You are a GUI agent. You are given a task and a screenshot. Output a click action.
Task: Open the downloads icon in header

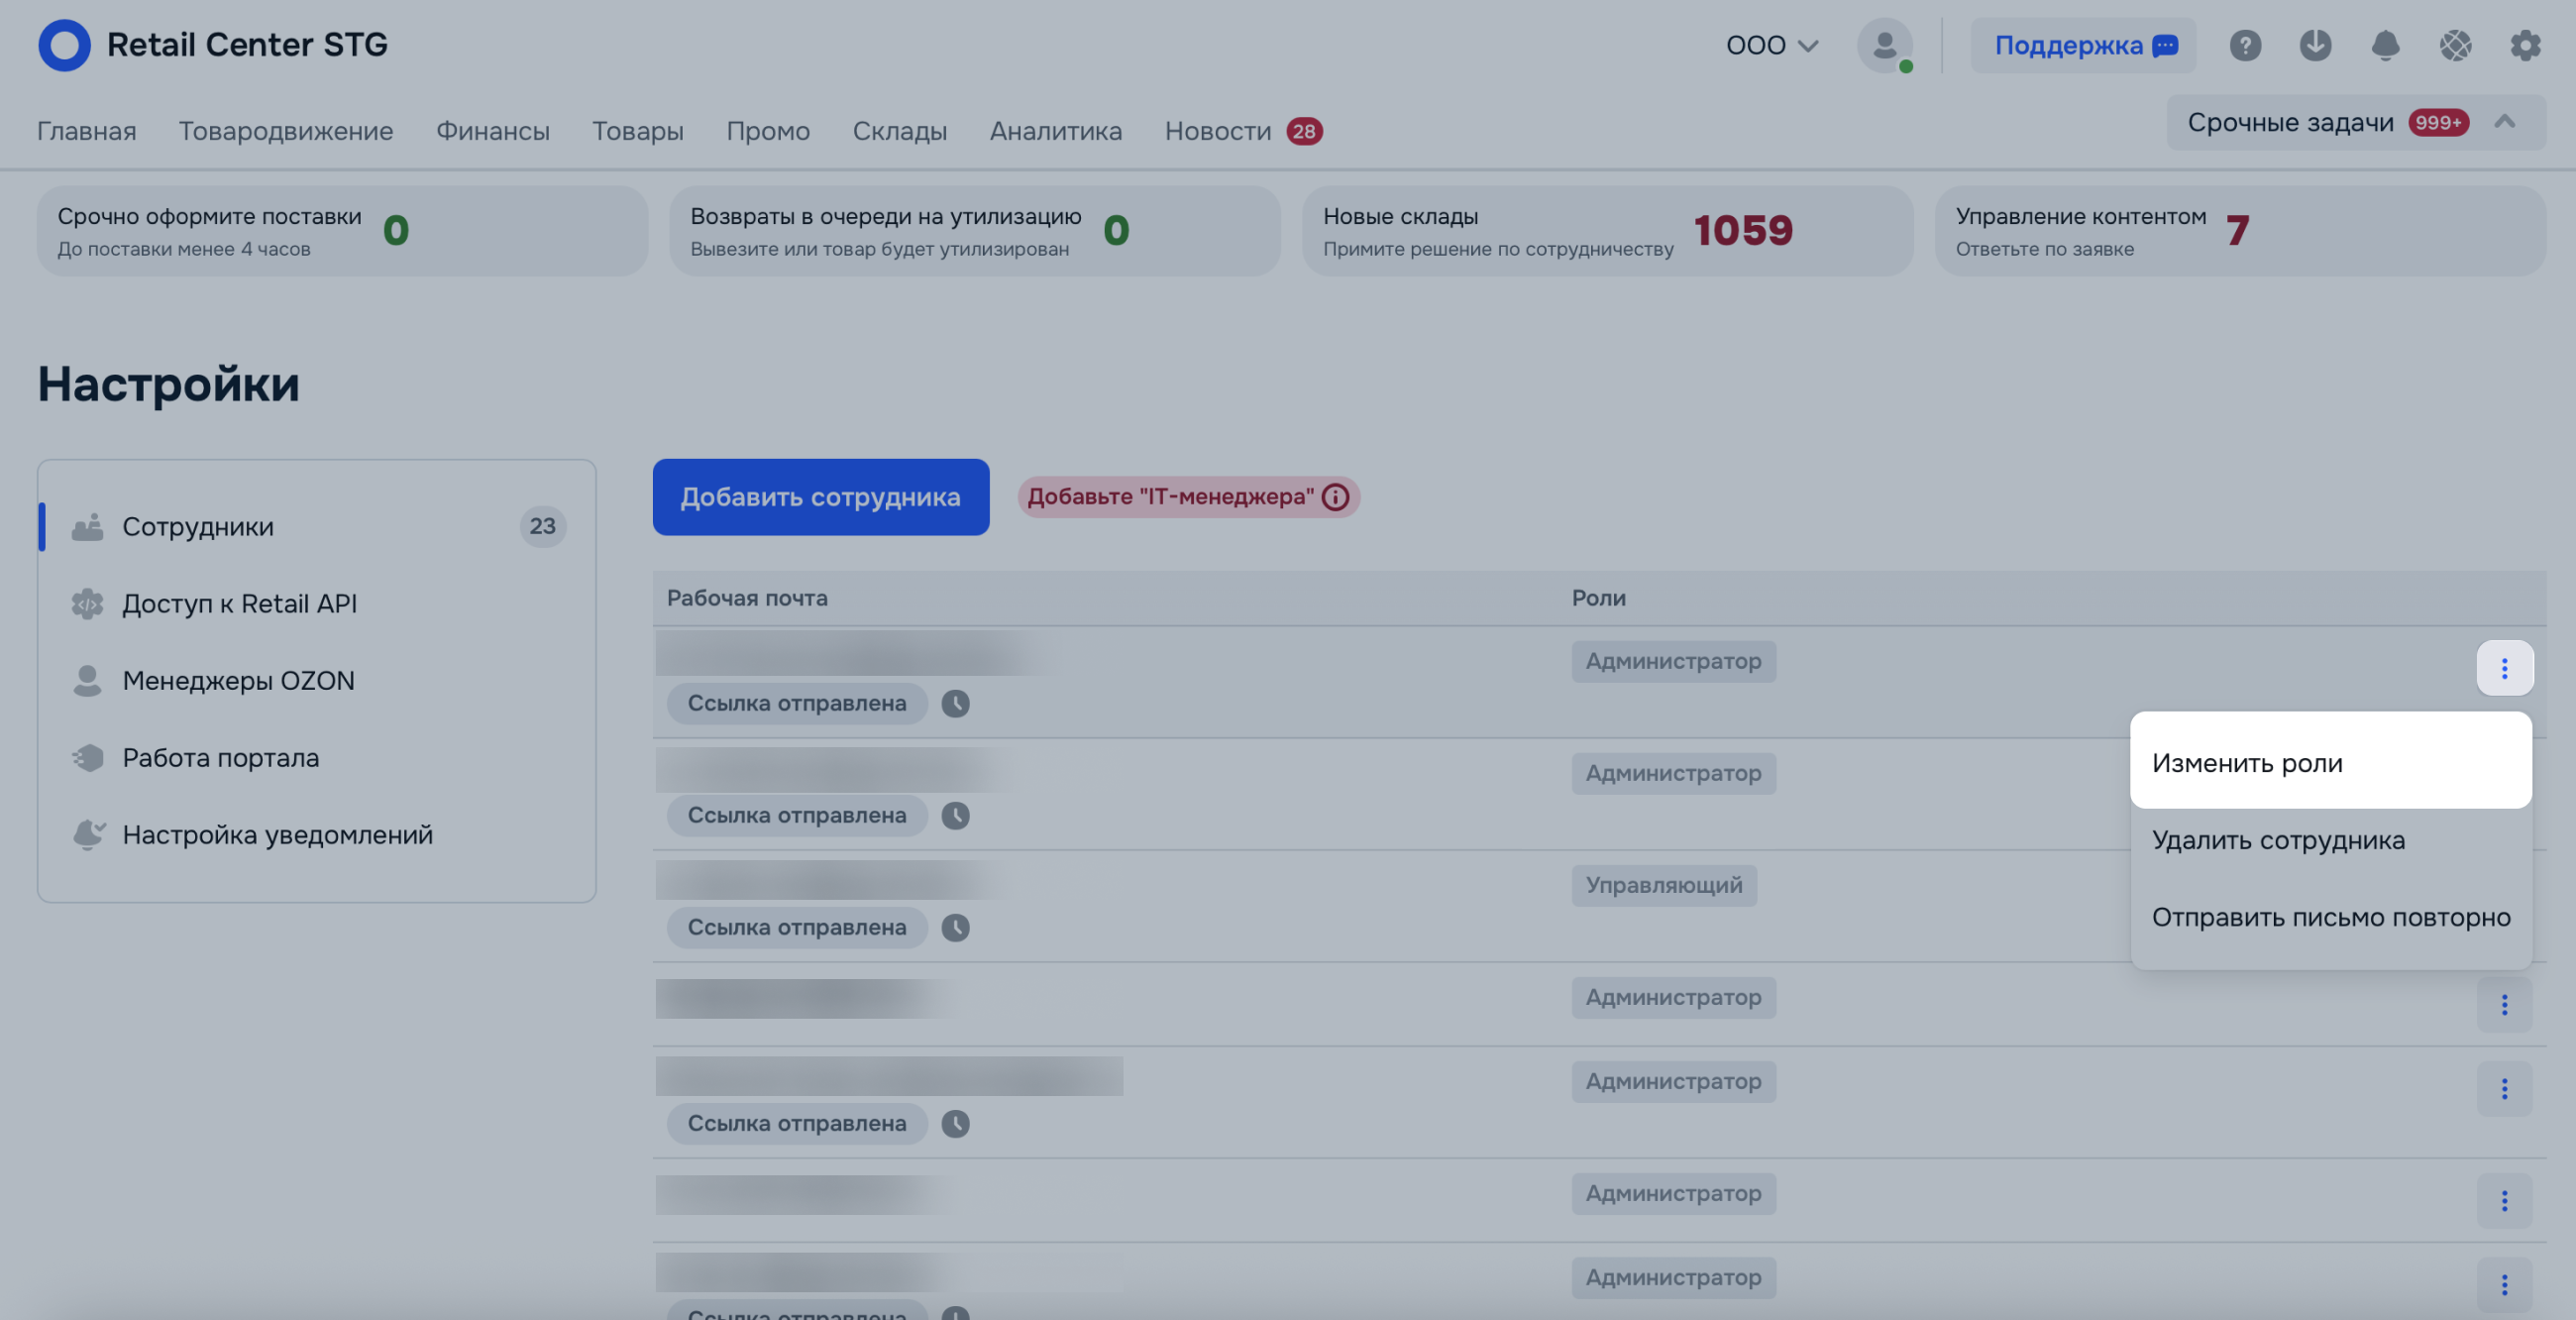pyautogui.click(x=2314, y=45)
